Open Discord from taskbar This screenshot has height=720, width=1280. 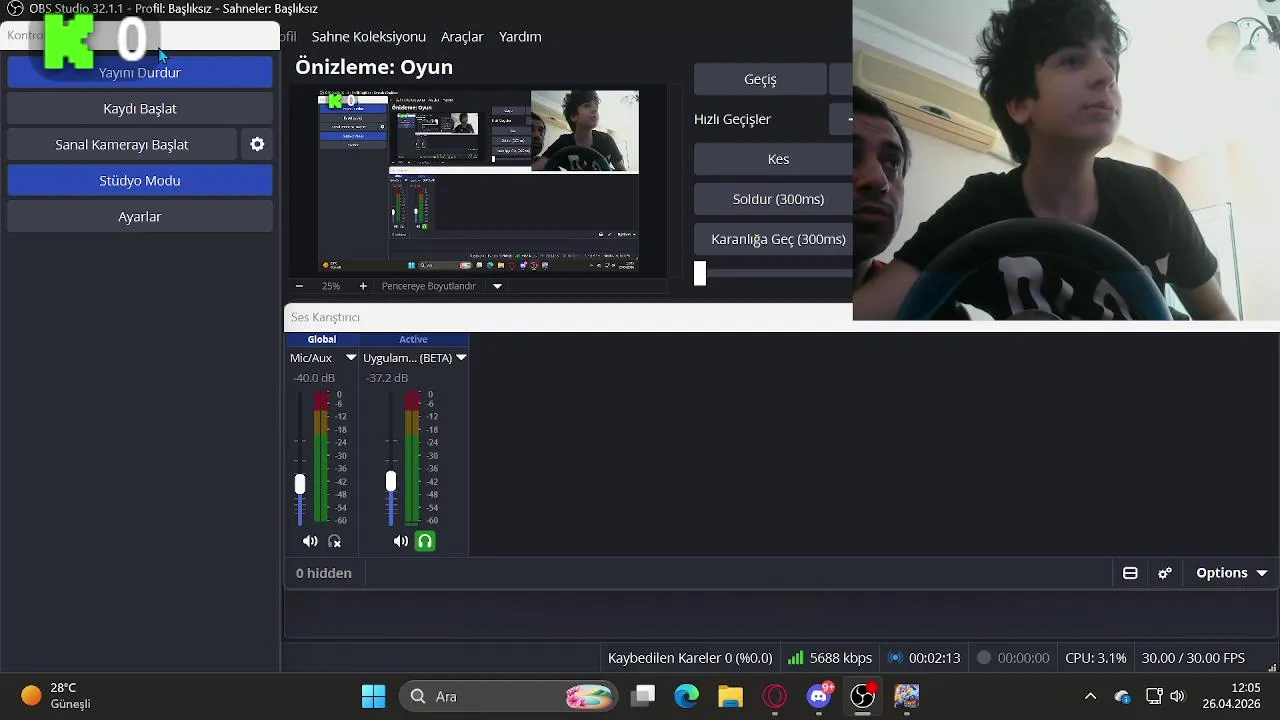point(819,696)
